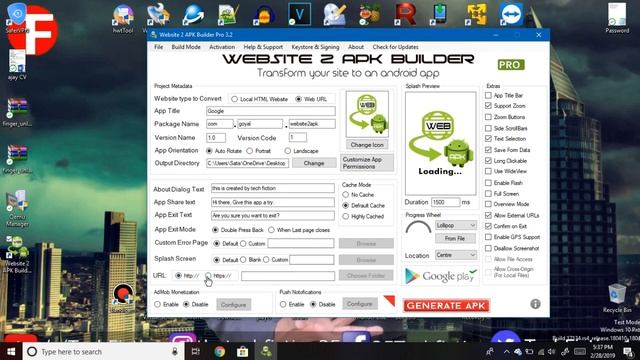This screenshot has width=640, height=360.
Task: Click Change Icon button
Action: point(367,144)
